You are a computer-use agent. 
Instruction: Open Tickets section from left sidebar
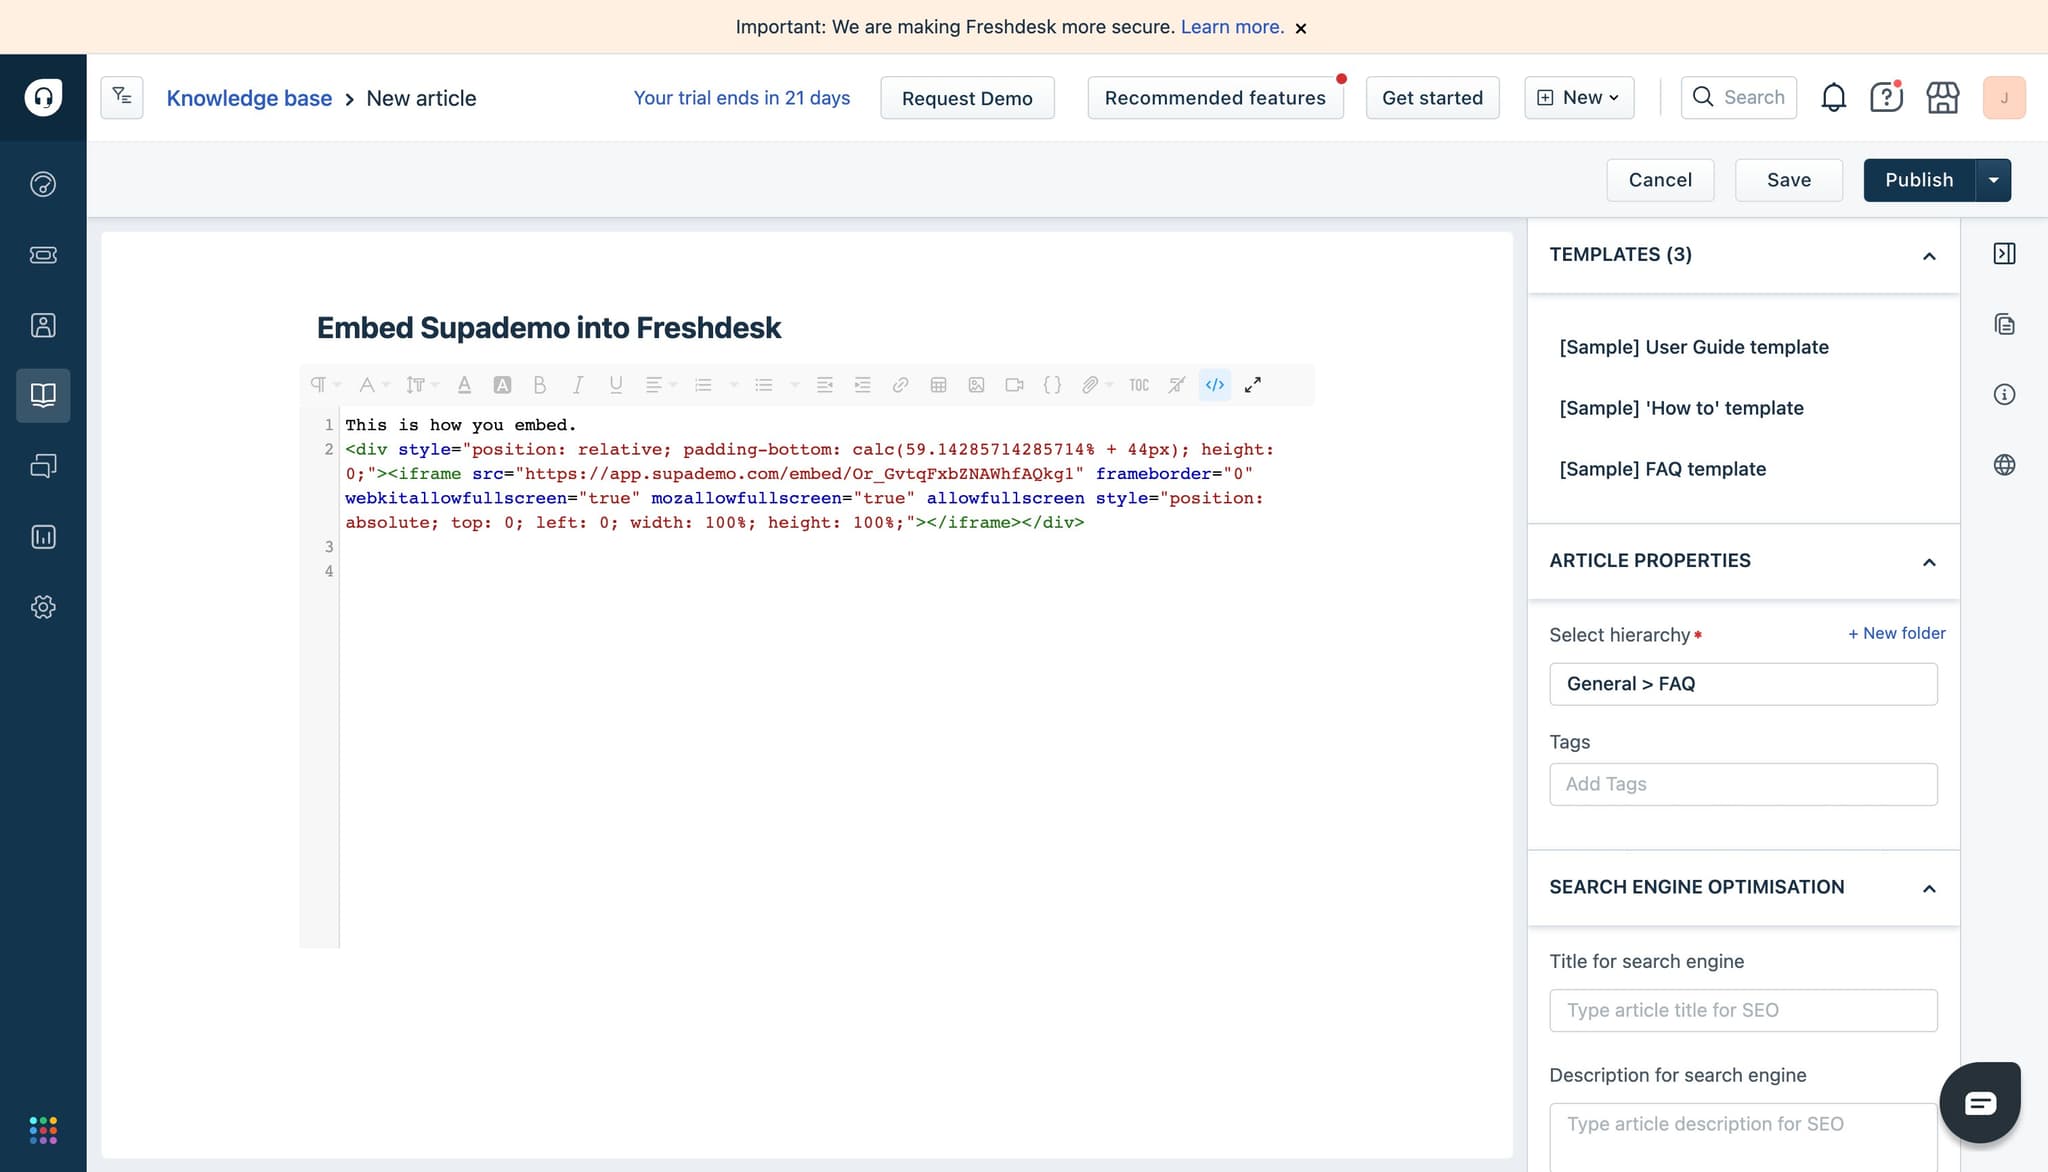(x=43, y=254)
